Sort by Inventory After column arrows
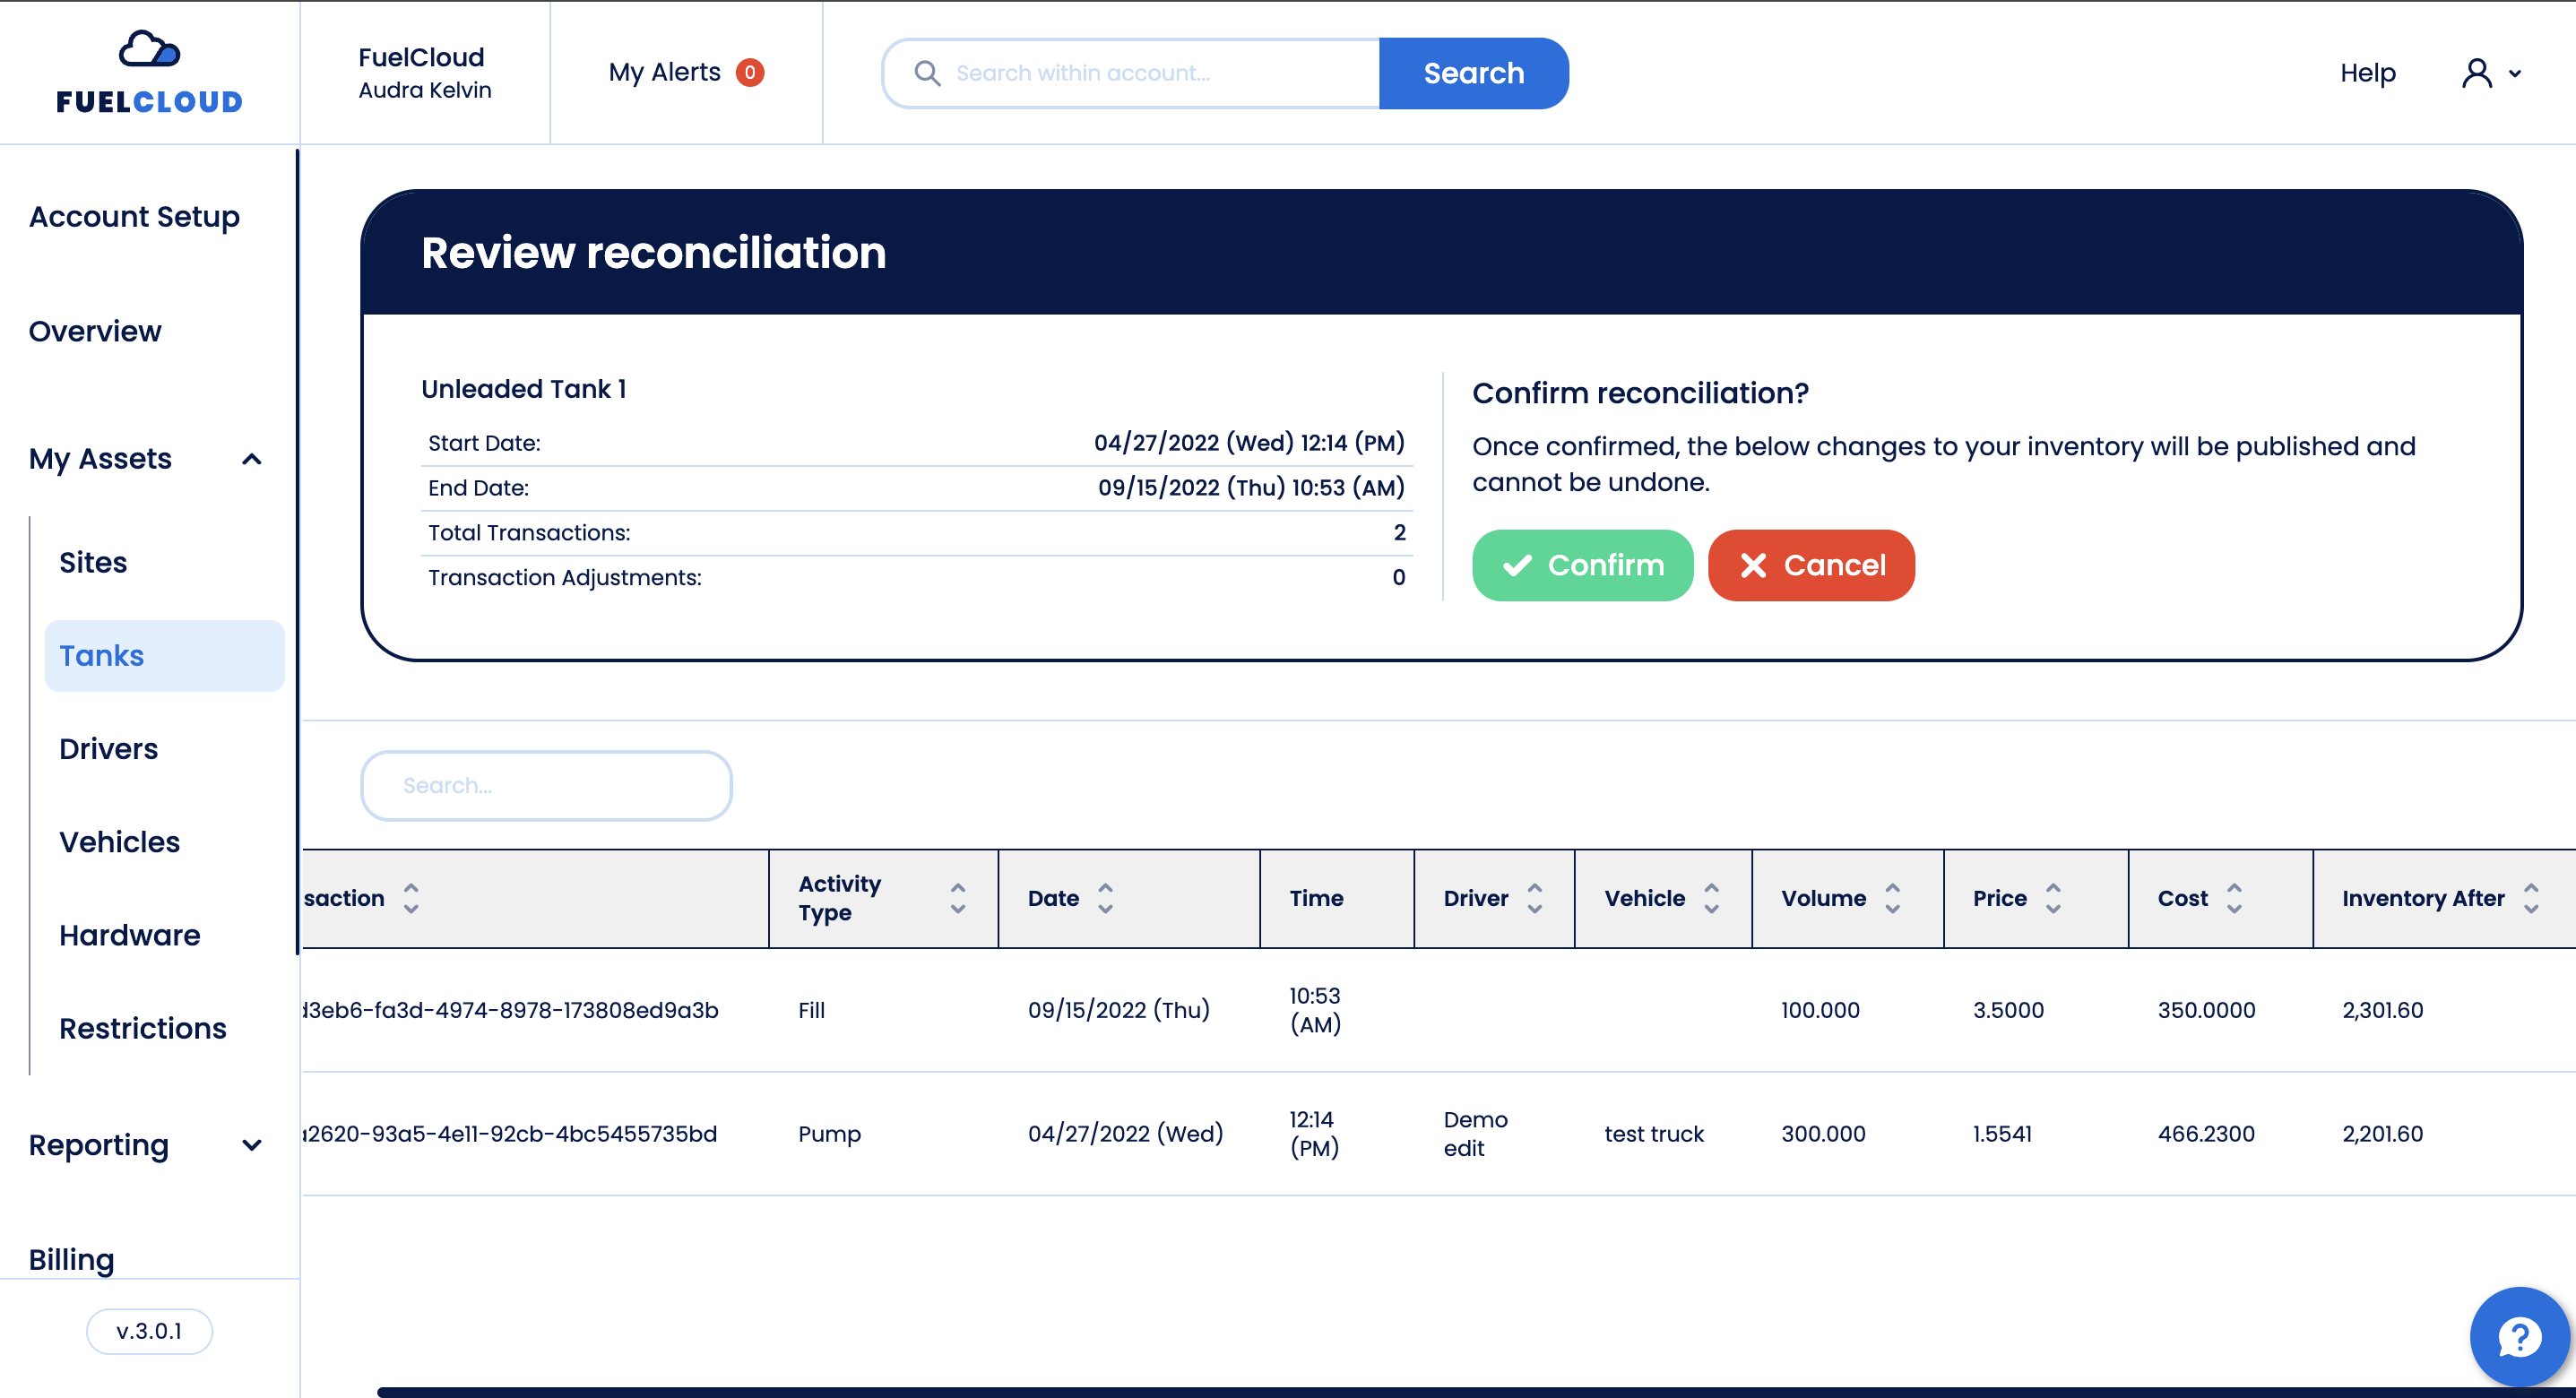The width and height of the screenshot is (2576, 1398). tap(2530, 898)
